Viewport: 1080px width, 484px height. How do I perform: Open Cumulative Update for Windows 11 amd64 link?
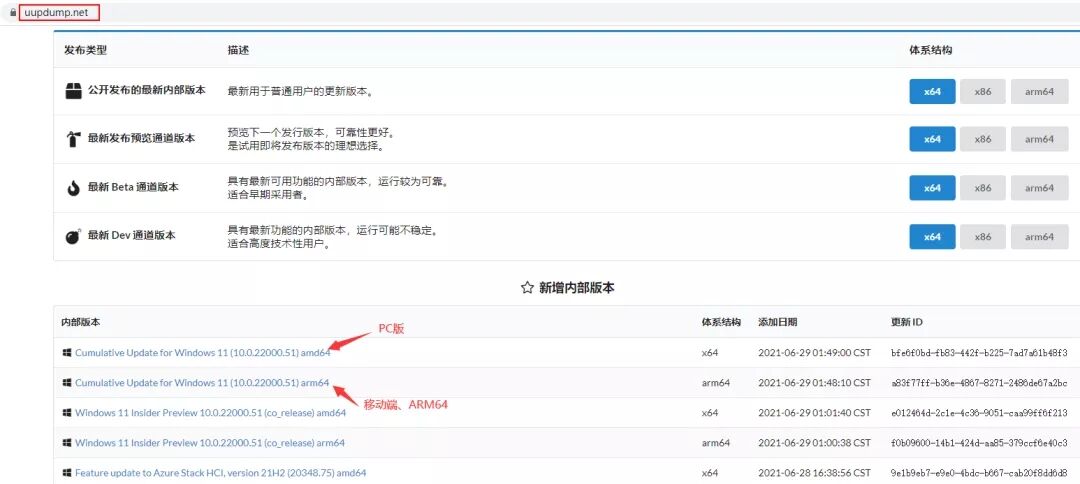coord(202,353)
